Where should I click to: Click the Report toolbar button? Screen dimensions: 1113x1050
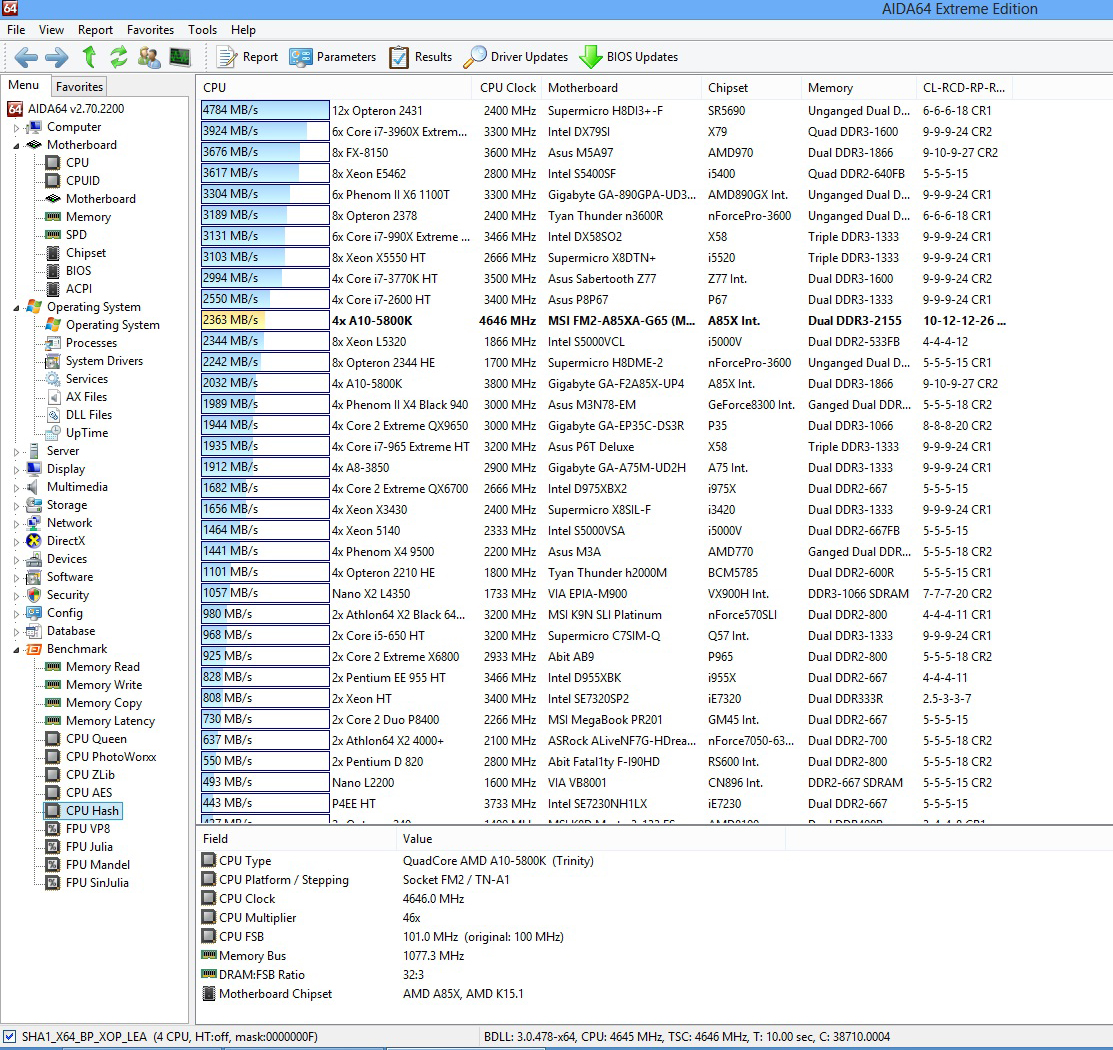[x=247, y=57]
